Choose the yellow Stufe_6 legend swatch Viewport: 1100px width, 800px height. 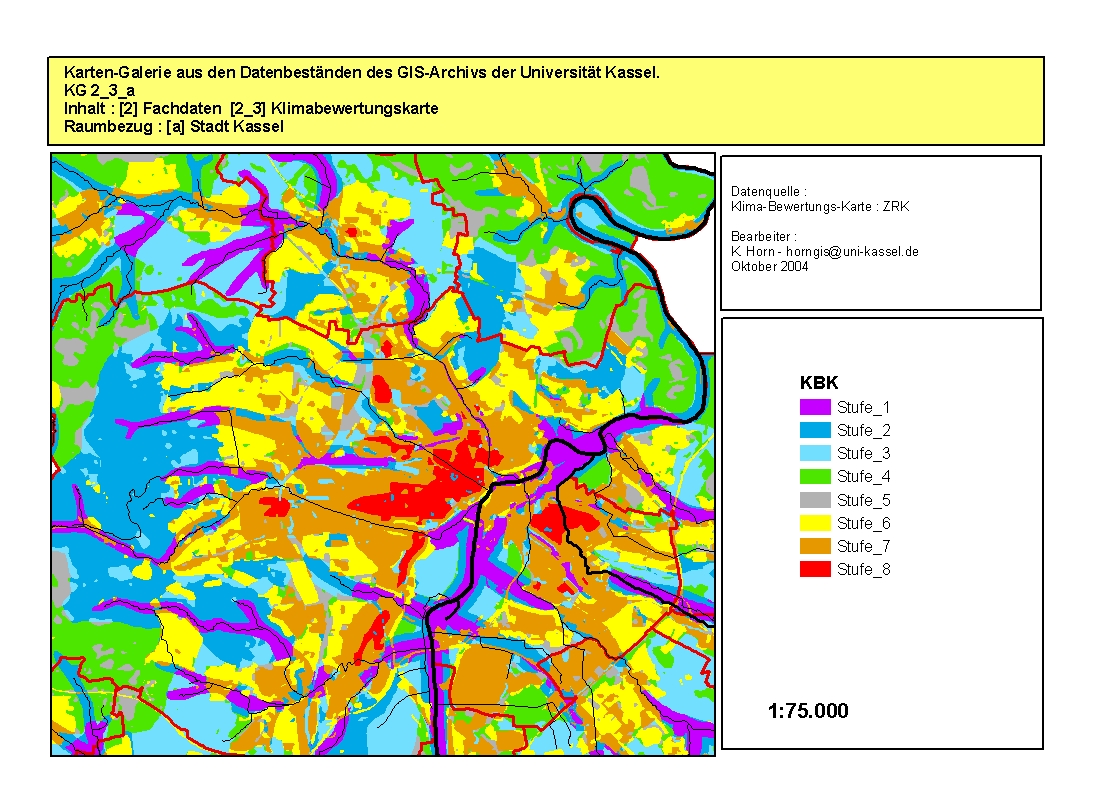pyautogui.click(x=815, y=523)
